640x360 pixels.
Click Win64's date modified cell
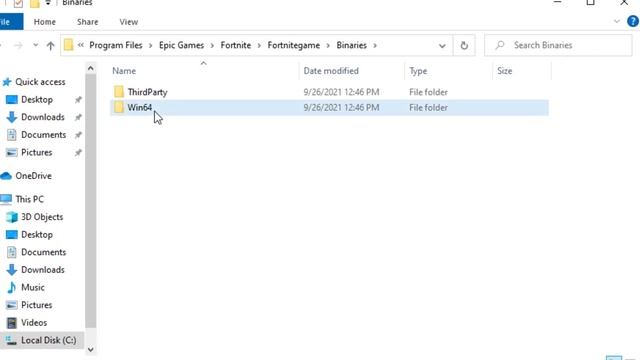[x=341, y=108]
